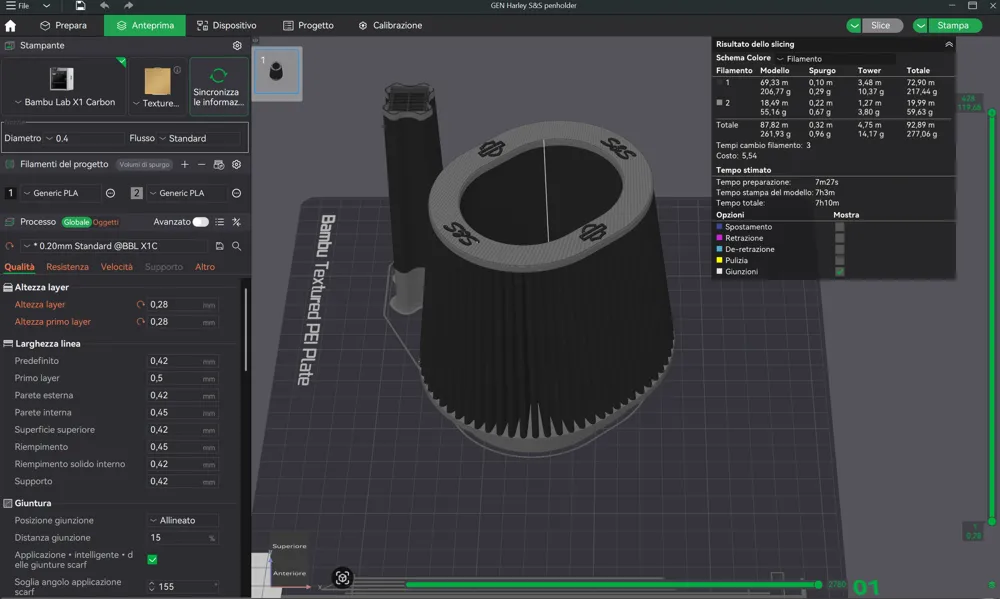Open the Flusso Standard dropdown
1000x599 pixels.
pyautogui.click(x=201, y=138)
